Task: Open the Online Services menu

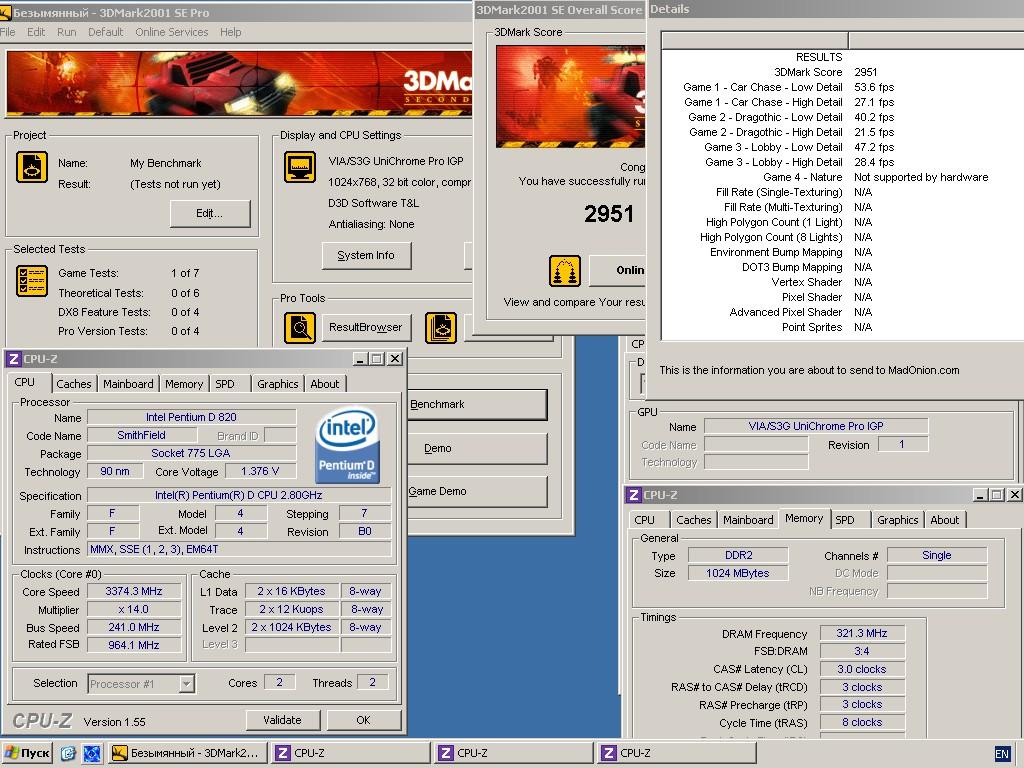Action: tap(172, 32)
